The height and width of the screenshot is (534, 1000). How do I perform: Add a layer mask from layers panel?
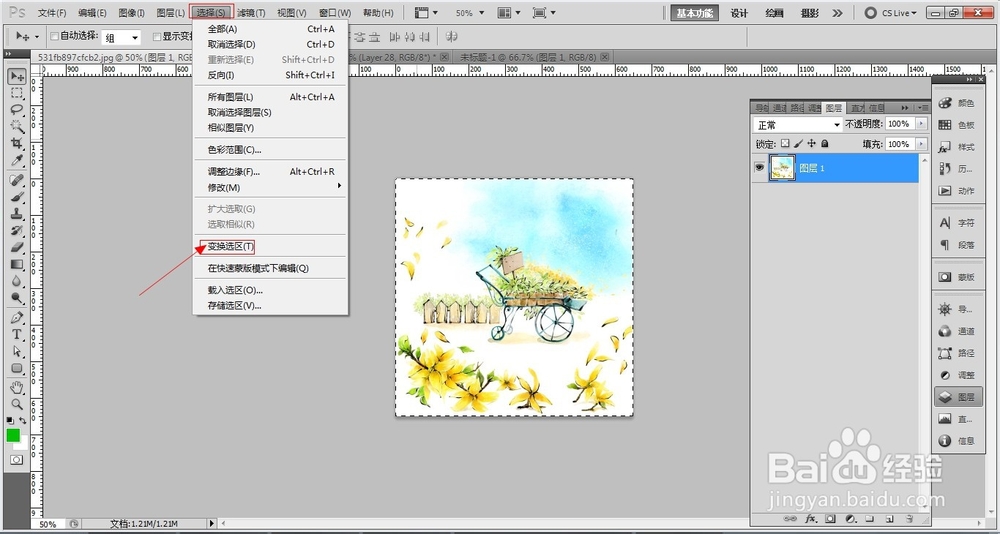pos(830,518)
